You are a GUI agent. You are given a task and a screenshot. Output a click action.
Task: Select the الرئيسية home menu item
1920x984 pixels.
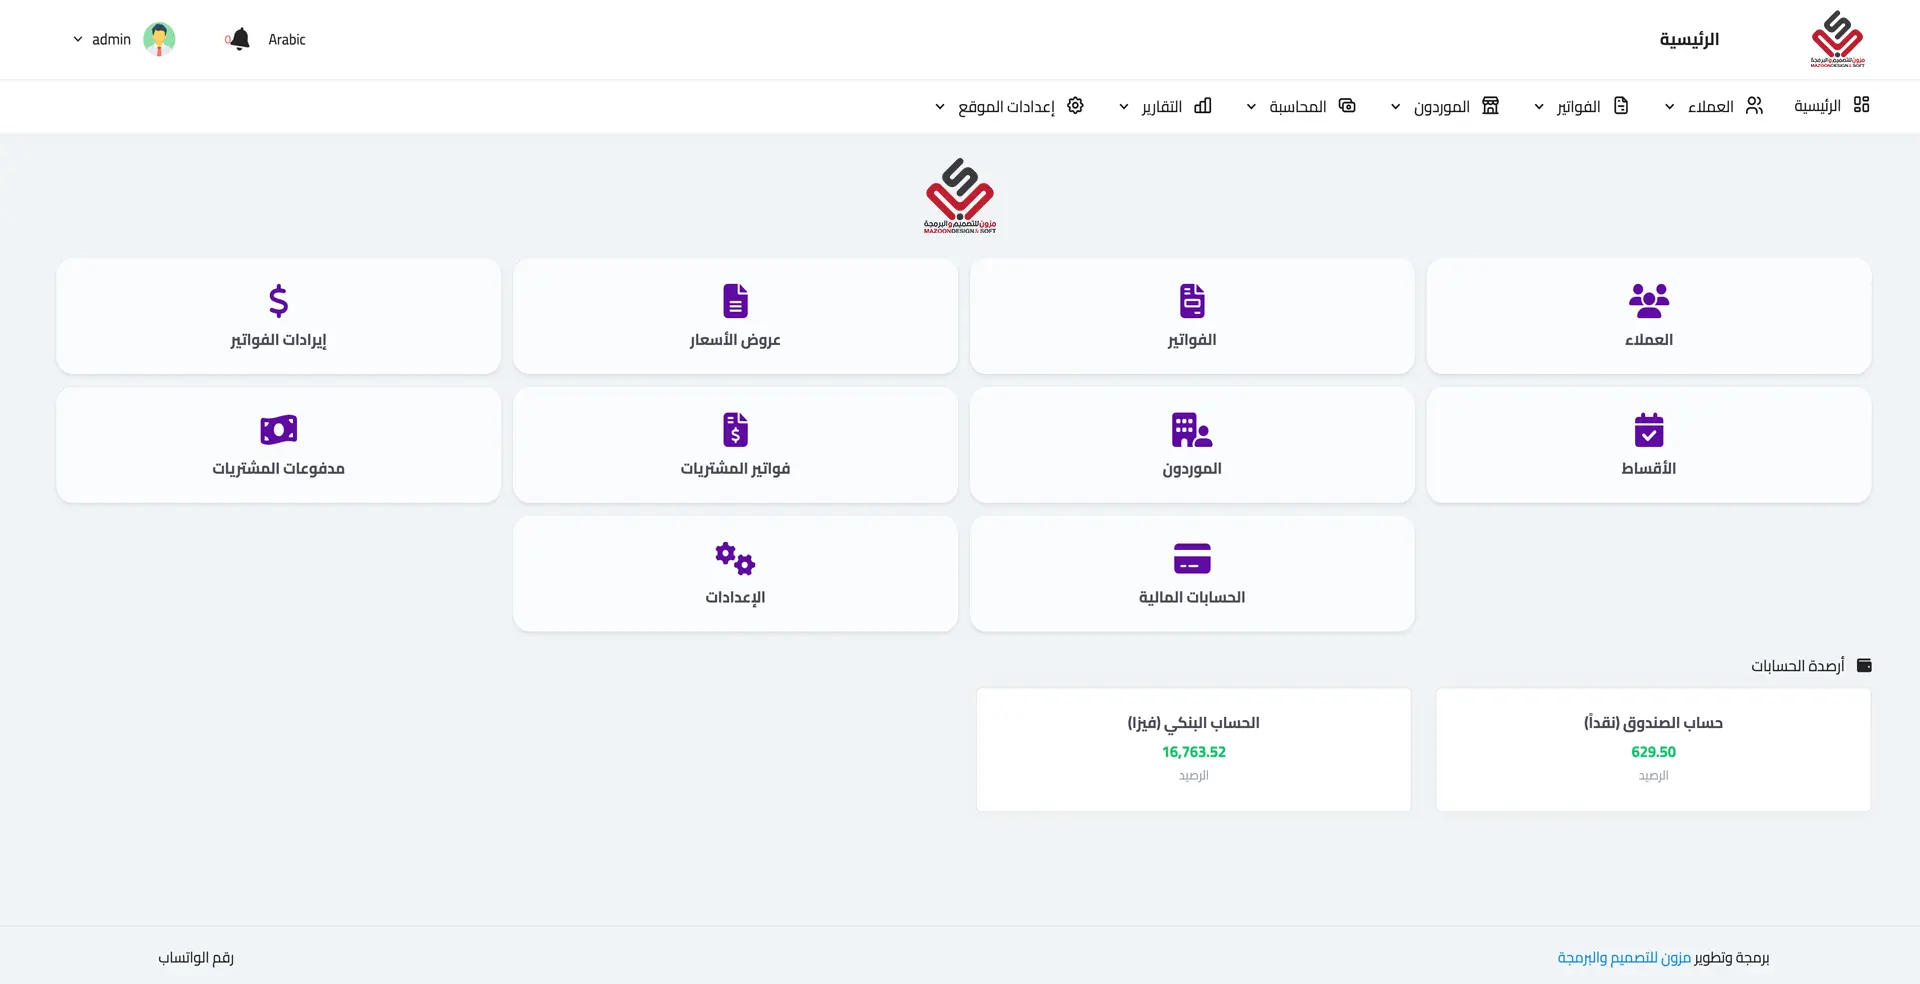click(x=1830, y=106)
